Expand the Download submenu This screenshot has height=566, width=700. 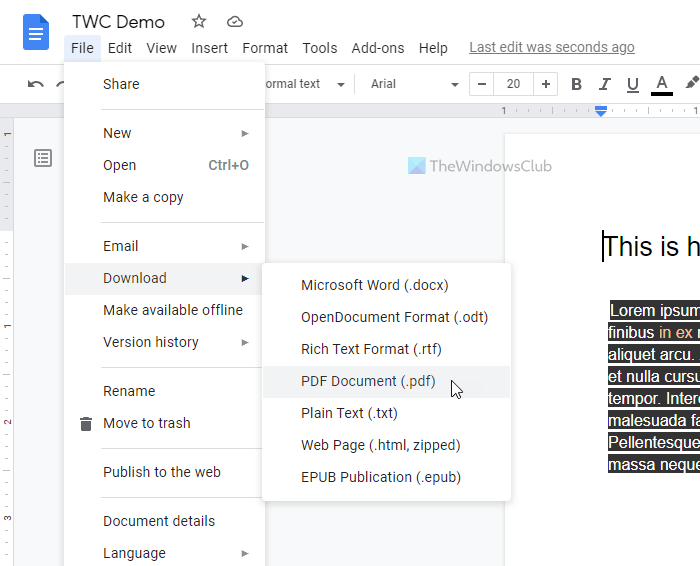click(x=163, y=278)
